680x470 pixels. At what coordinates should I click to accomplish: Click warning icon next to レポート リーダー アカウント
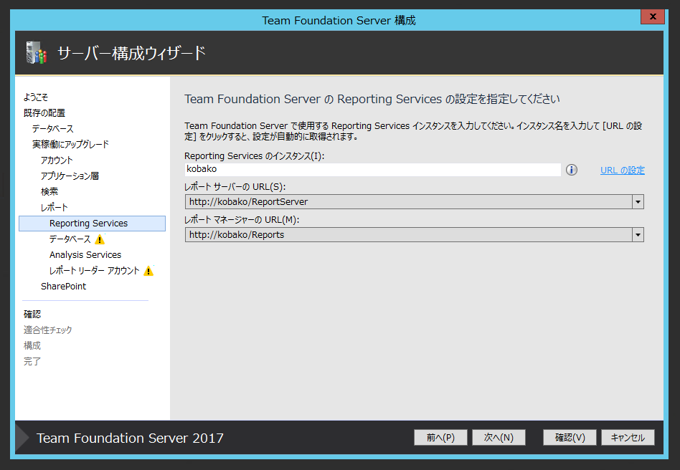pos(149,271)
